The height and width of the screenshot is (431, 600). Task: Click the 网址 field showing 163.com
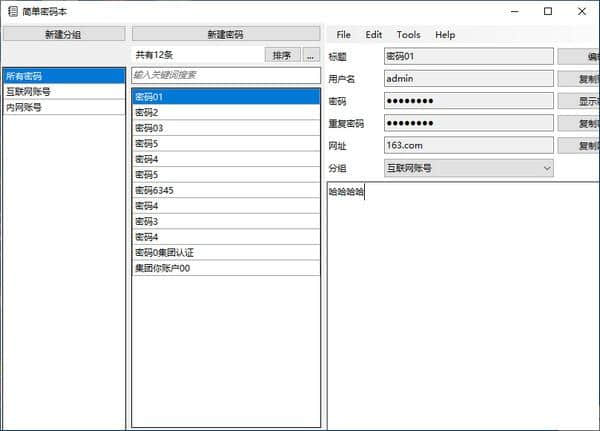[467, 146]
